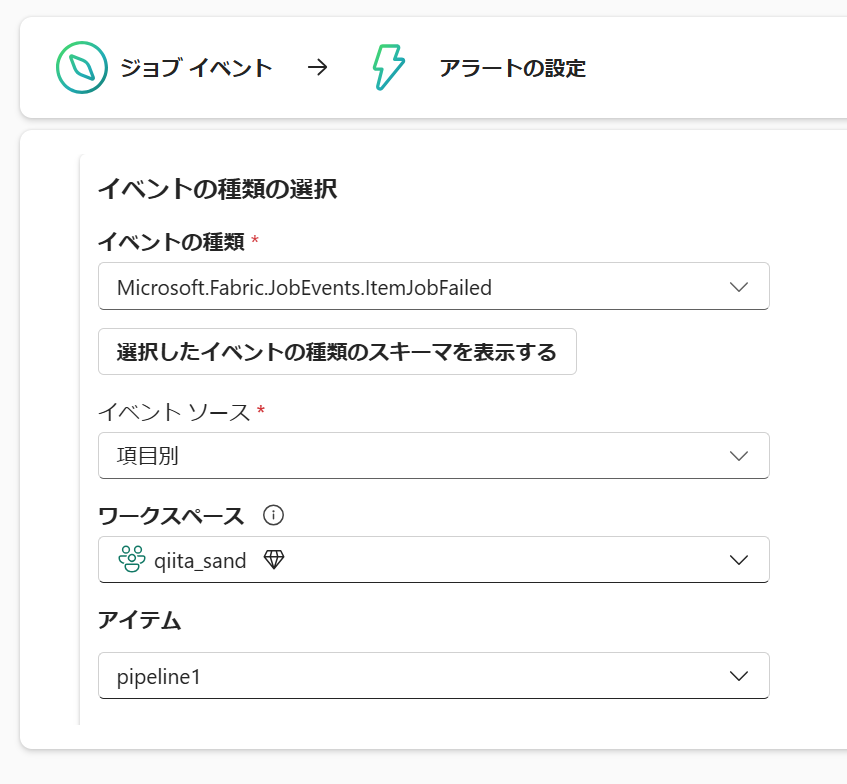
Task: Click the qiita_sand workspace name
Action: coord(200,560)
